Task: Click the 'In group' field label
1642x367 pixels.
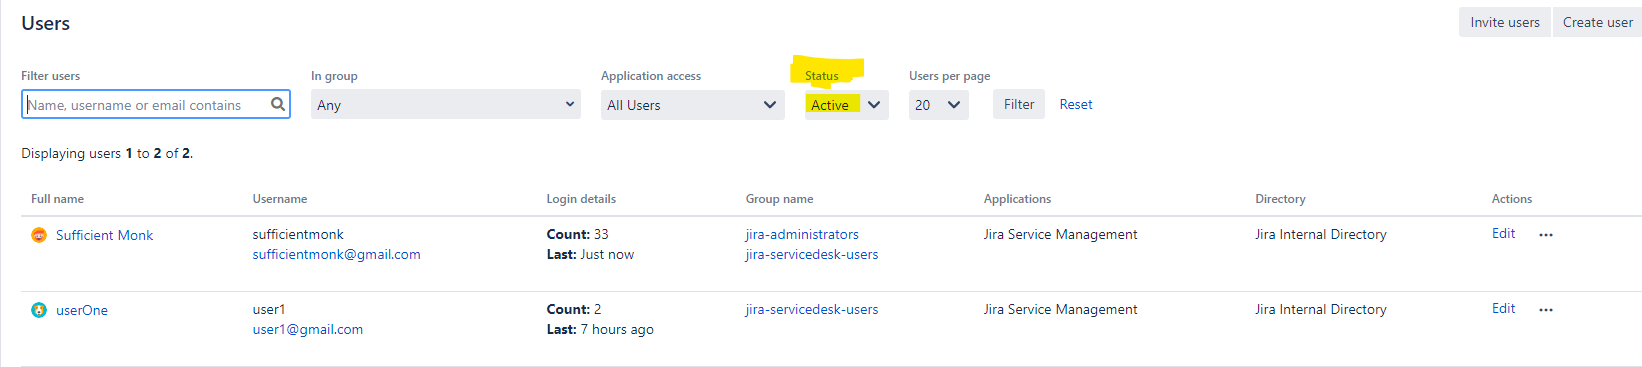Action: tap(334, 76)
